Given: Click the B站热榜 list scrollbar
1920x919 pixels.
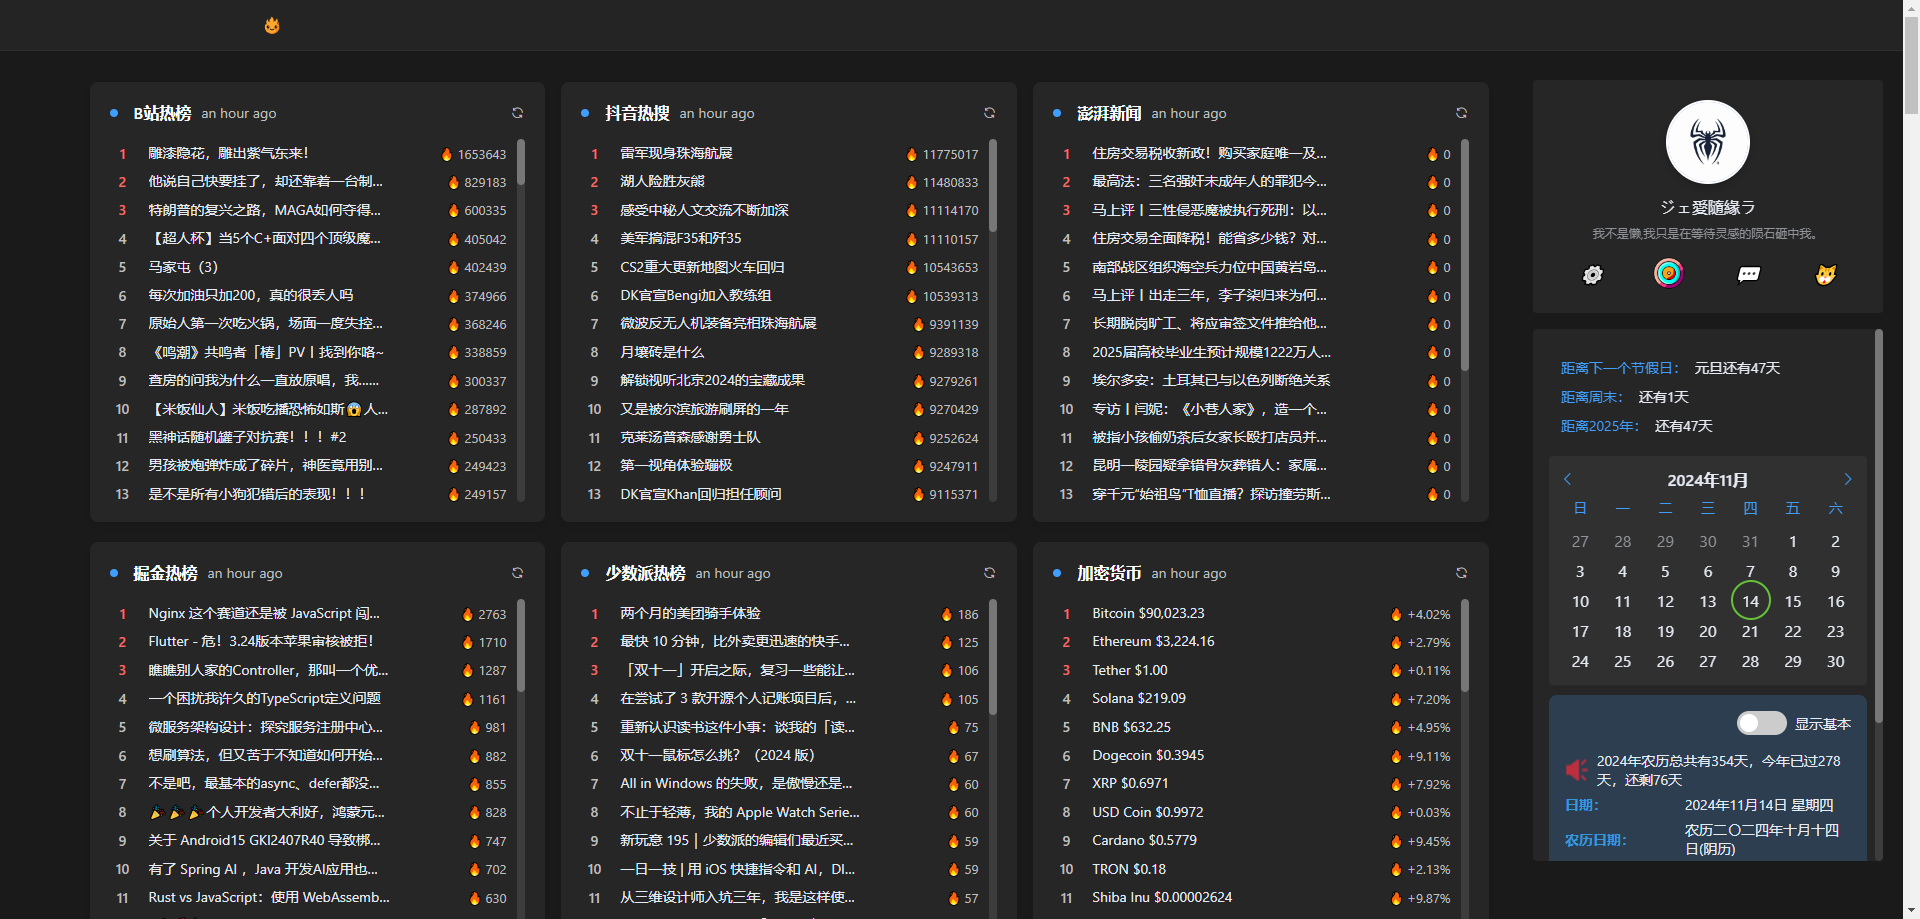Looking at the screenshot, I should tap(521, 162).
